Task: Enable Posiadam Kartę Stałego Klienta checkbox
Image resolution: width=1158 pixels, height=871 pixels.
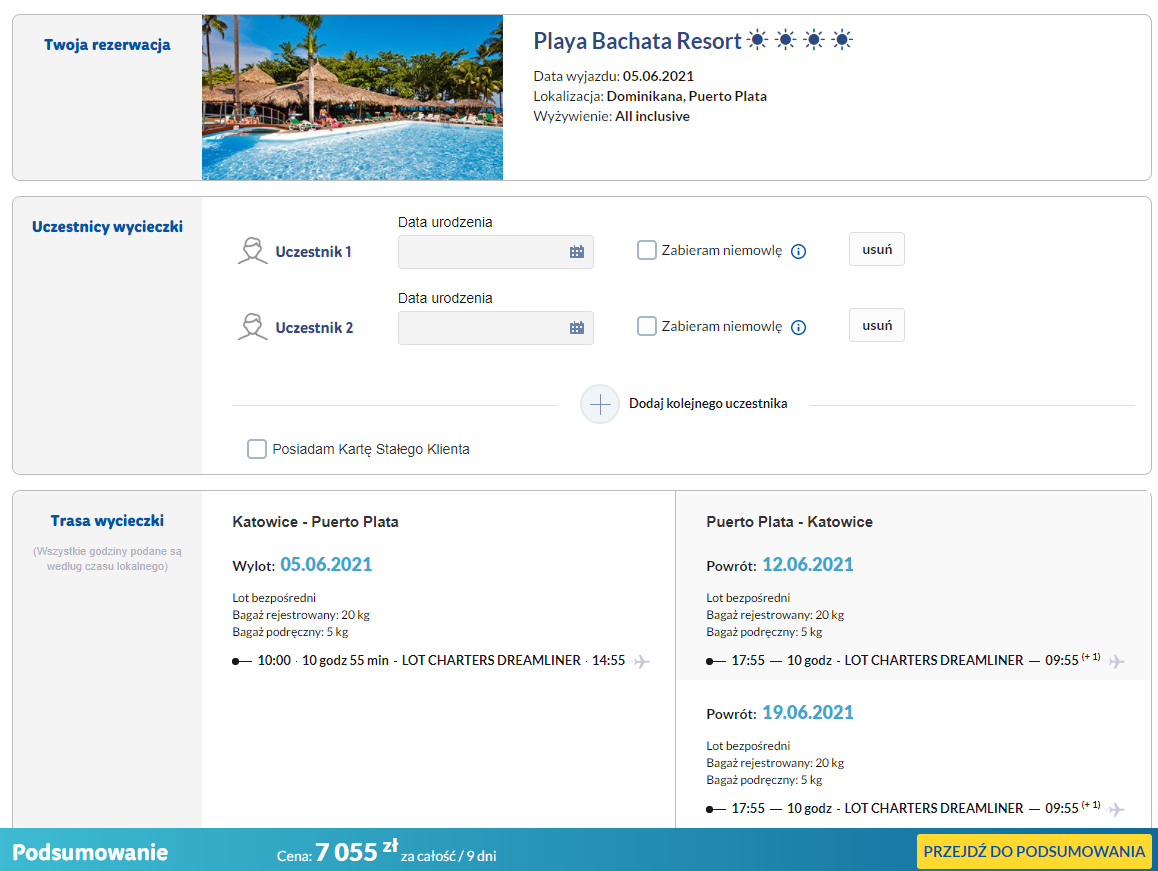Action: coord(257,449)
